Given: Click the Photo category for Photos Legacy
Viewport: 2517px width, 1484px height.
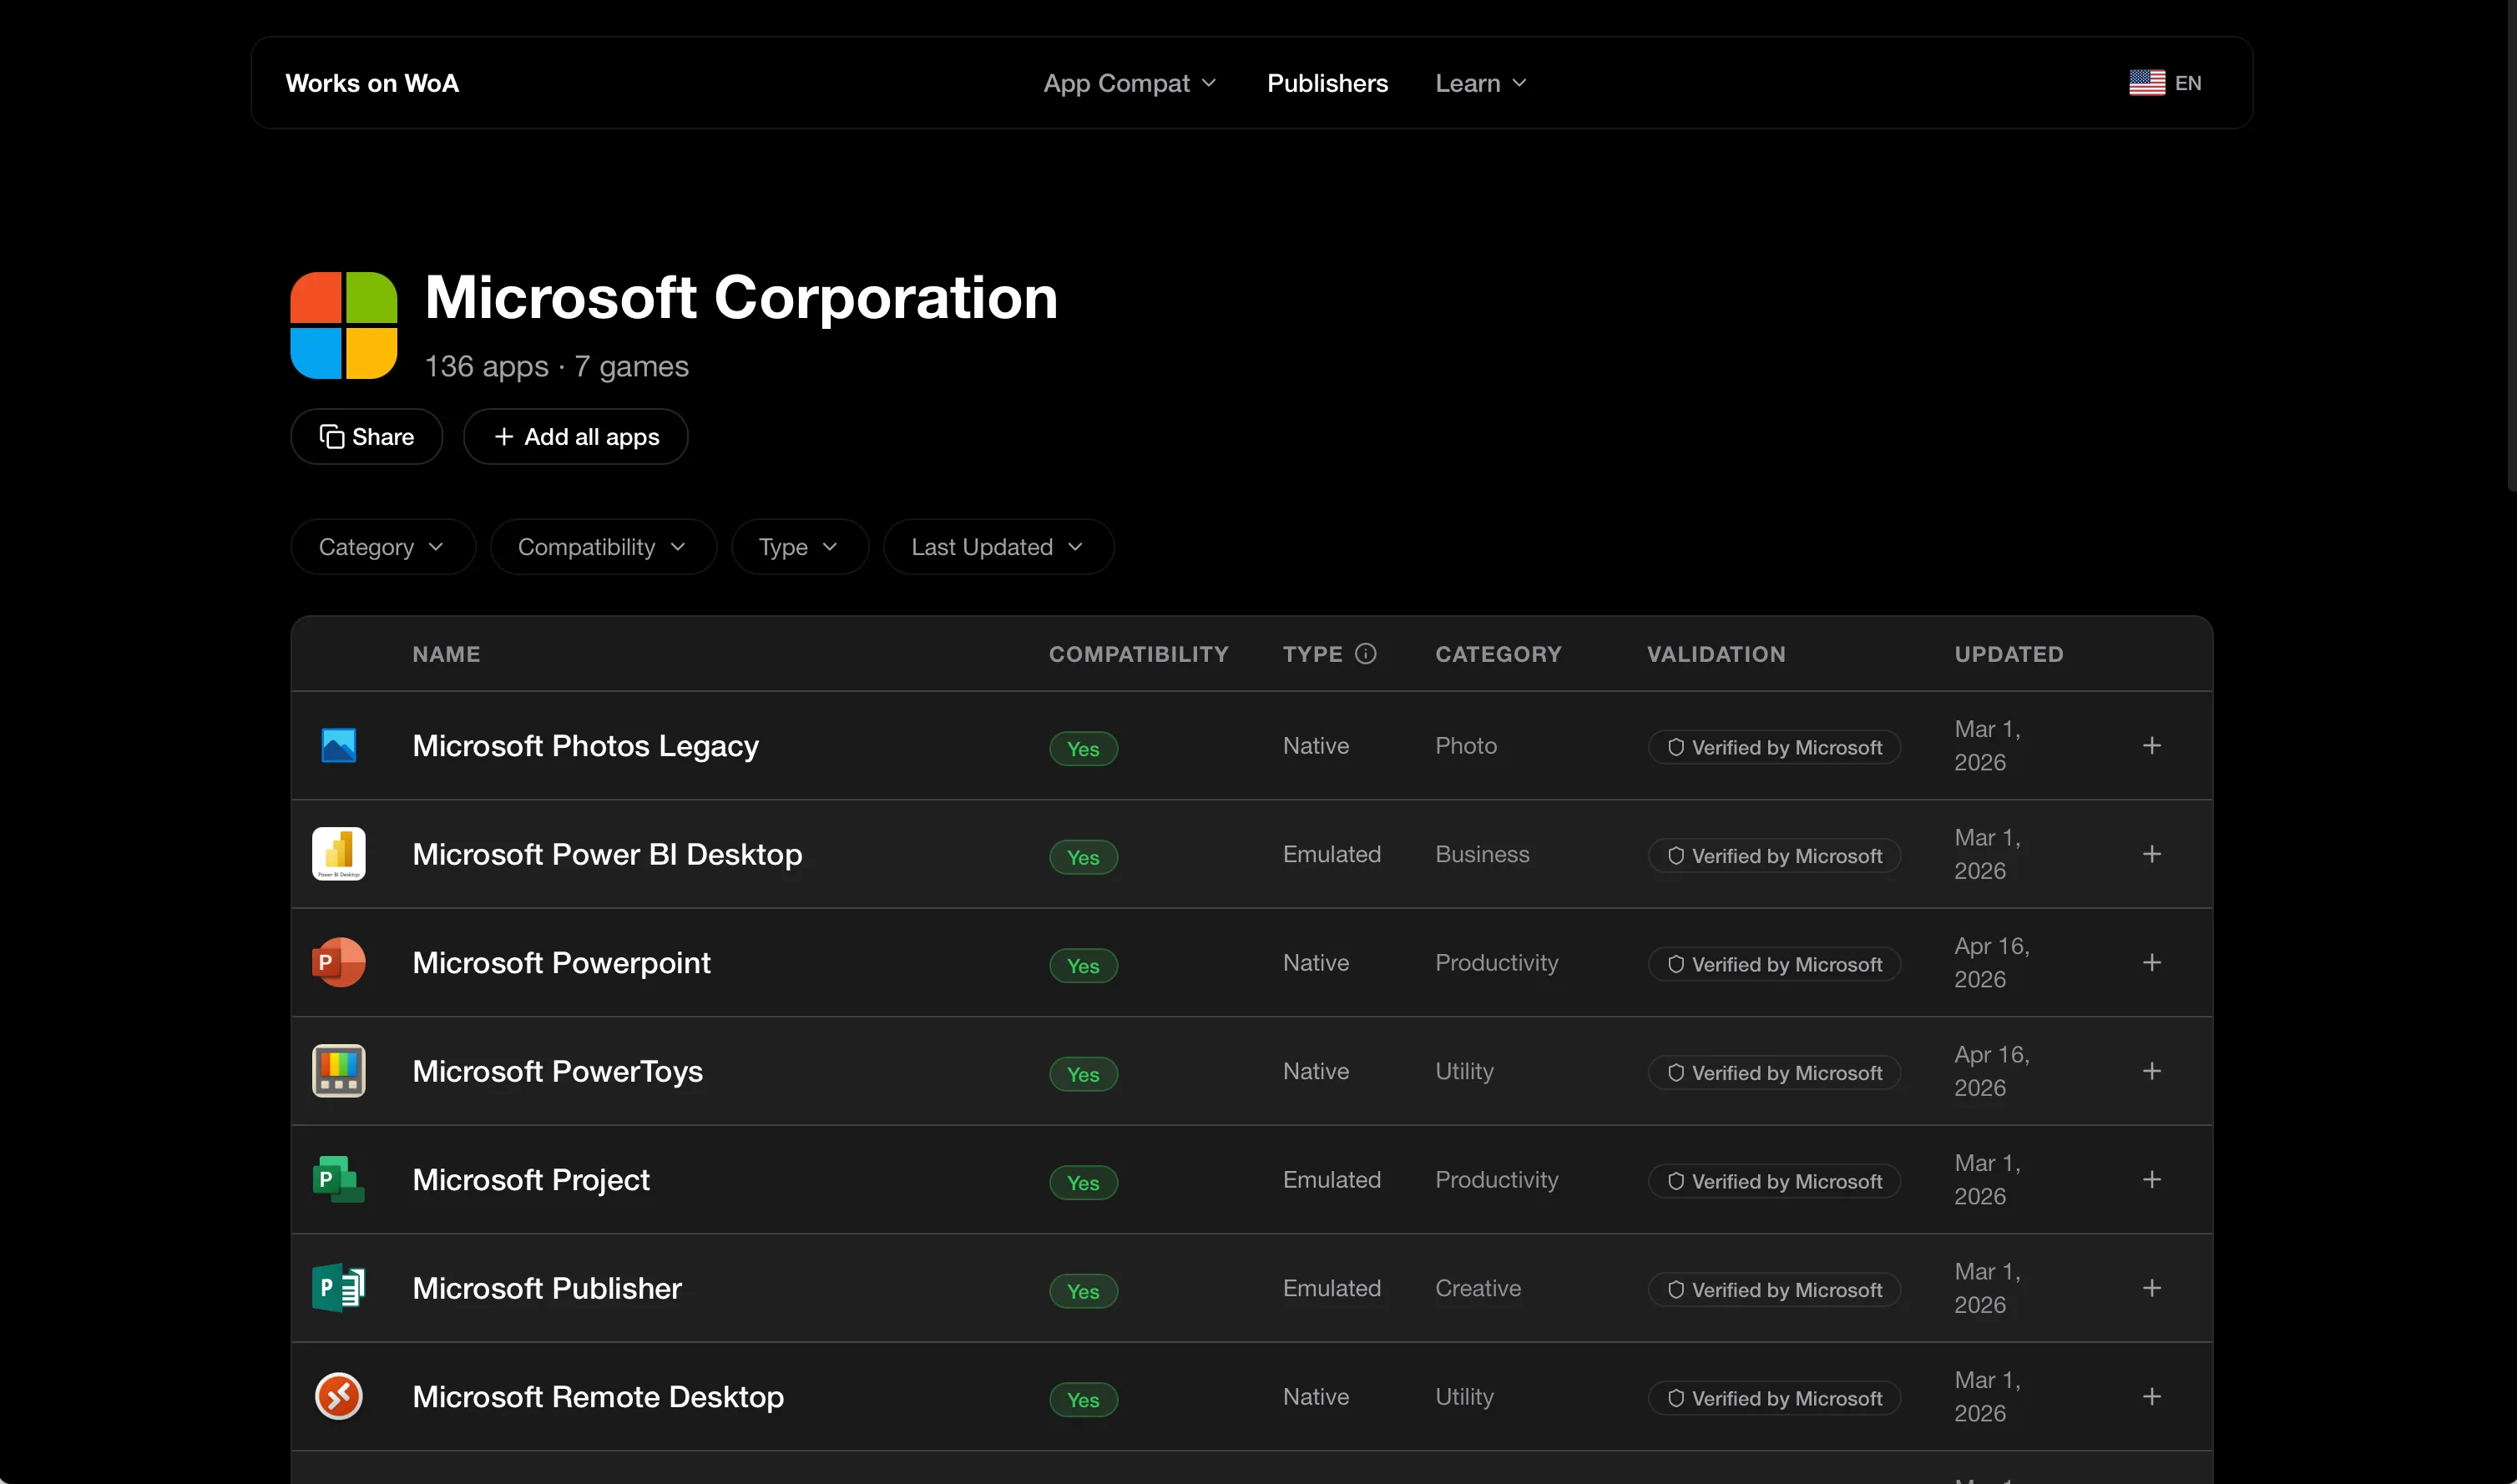Looking at the screenshot, I should [x=1467, y=746].
